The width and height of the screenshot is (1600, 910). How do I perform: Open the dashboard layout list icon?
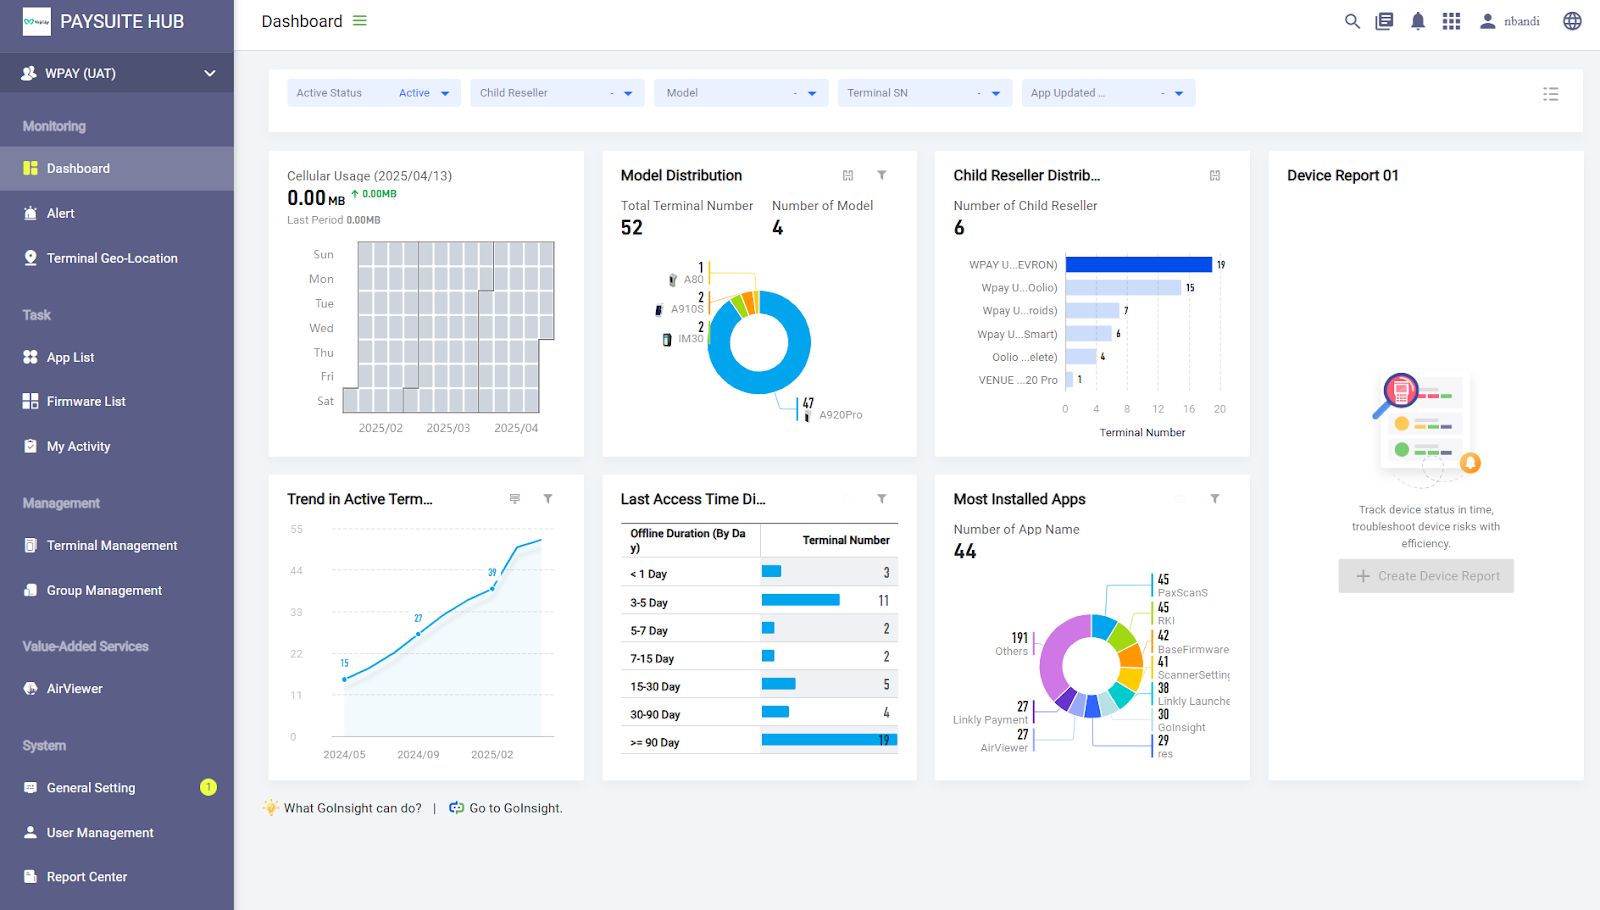(1551, 94)
